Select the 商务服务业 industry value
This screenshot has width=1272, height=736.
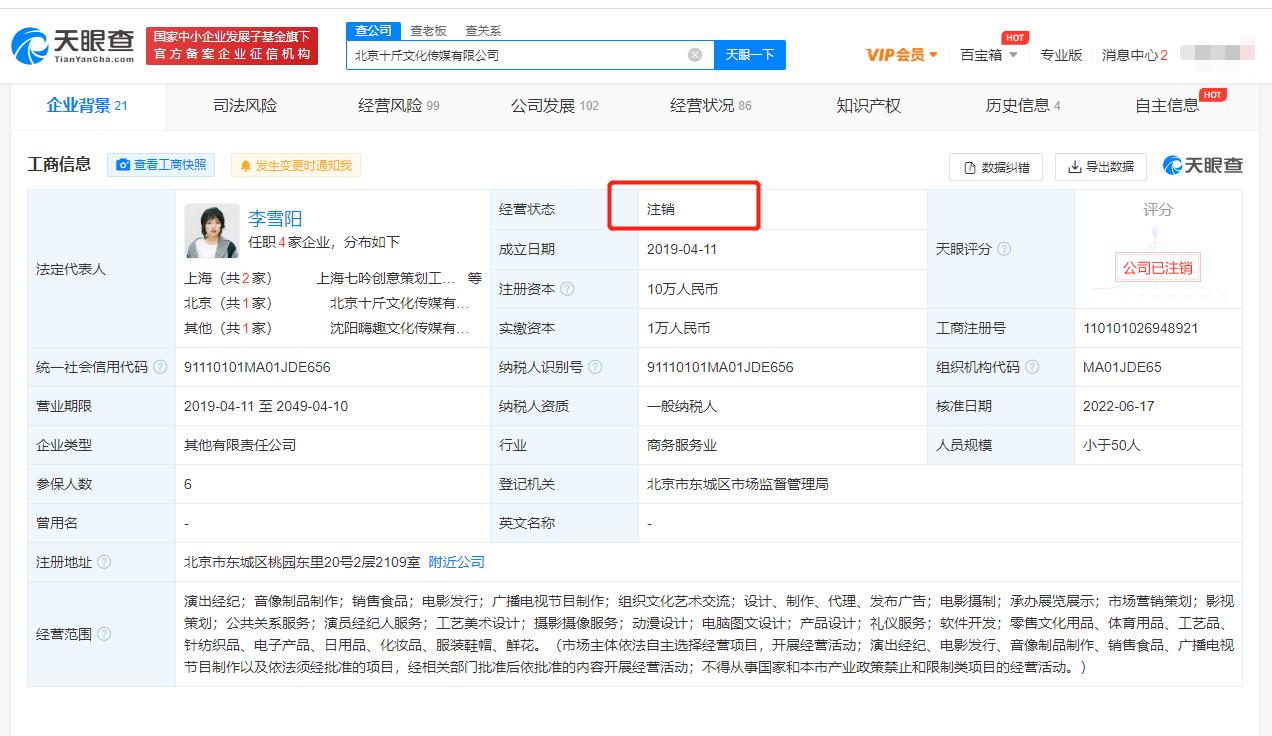[682, 445]
